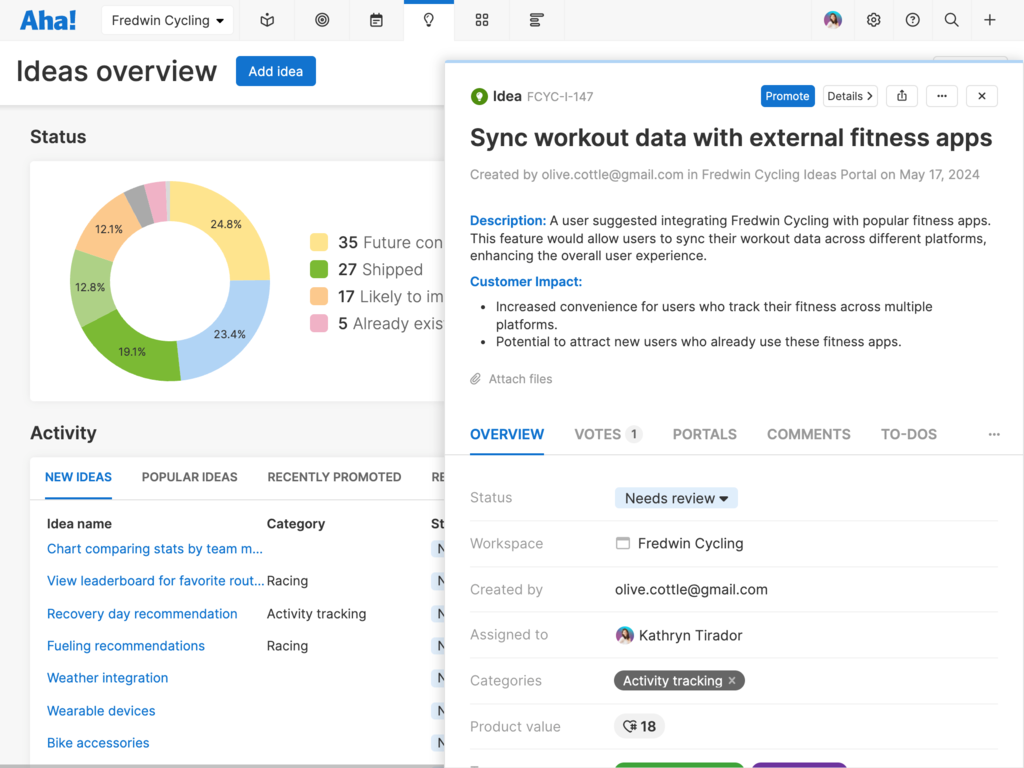Open the Recovery day recommendation idea
The image size is (1024, 768).
click(142, 614)
